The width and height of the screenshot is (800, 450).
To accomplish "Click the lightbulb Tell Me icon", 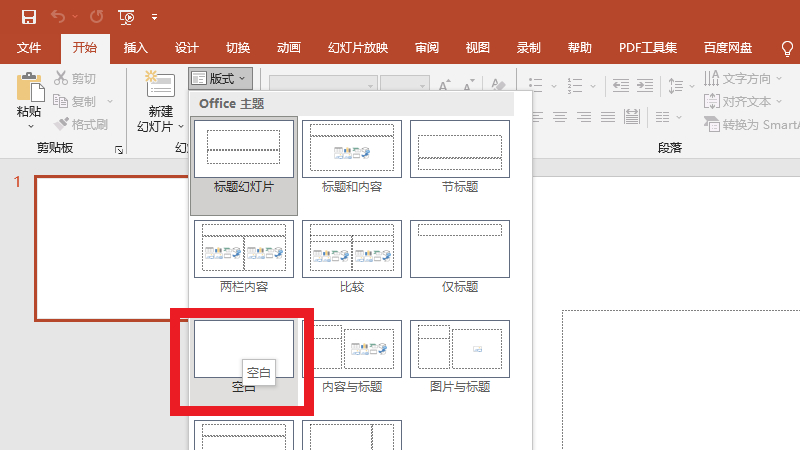I will (787, 47).
